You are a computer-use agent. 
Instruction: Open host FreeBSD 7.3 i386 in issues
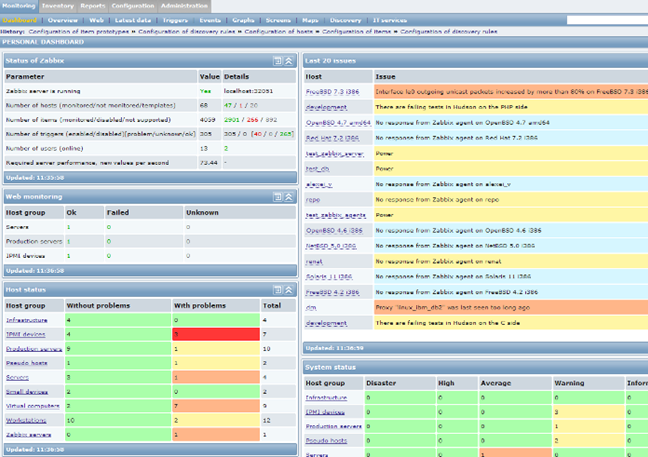coord(332,92)
